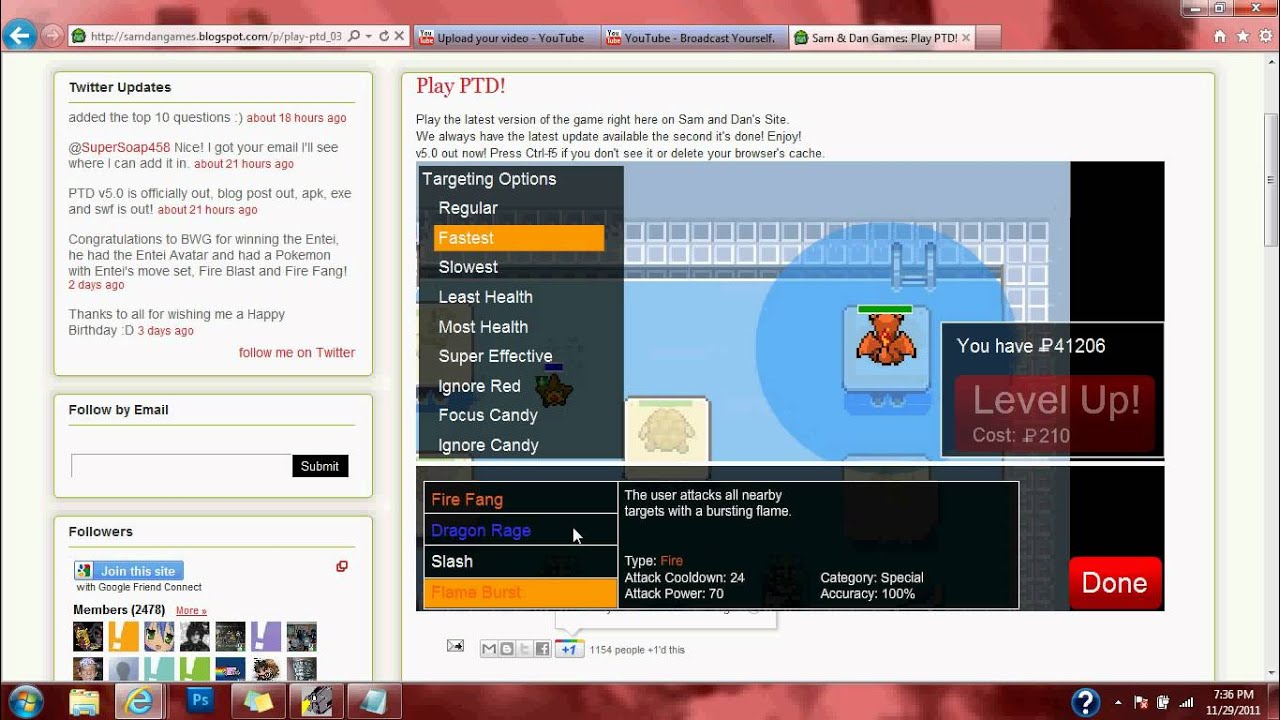The height and width of the screenshot is (720, 1280).
Task: Share post to Twitter icon
Action: tap(525, 649)
